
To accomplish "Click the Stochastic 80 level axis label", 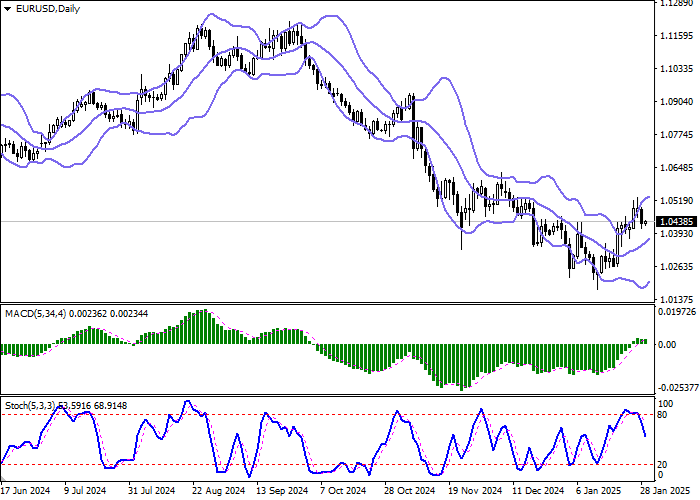I will pos(662,414).
